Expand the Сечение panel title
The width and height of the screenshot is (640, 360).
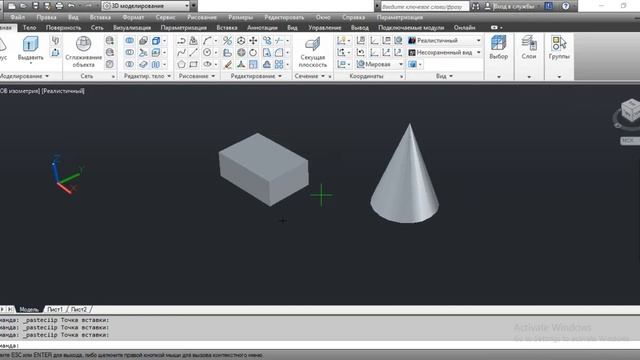(310, 76)
